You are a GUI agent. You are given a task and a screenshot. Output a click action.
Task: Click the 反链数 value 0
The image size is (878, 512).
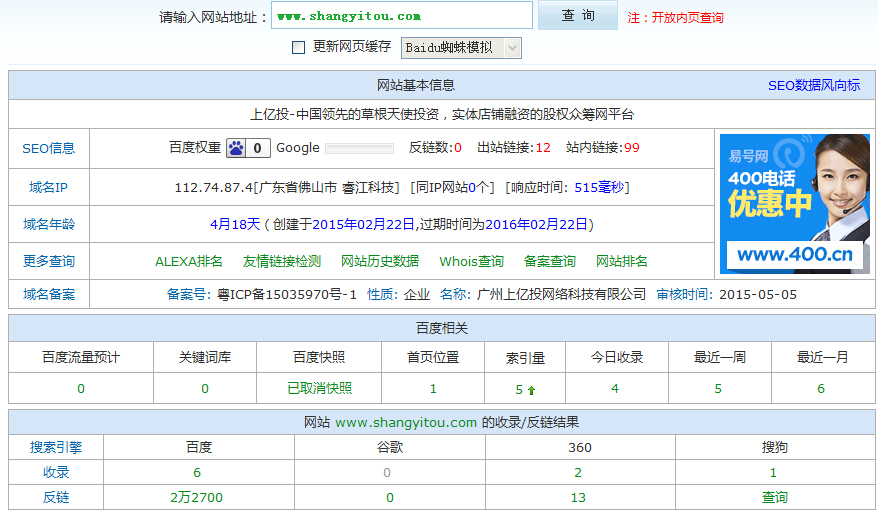tap(458, 148)
